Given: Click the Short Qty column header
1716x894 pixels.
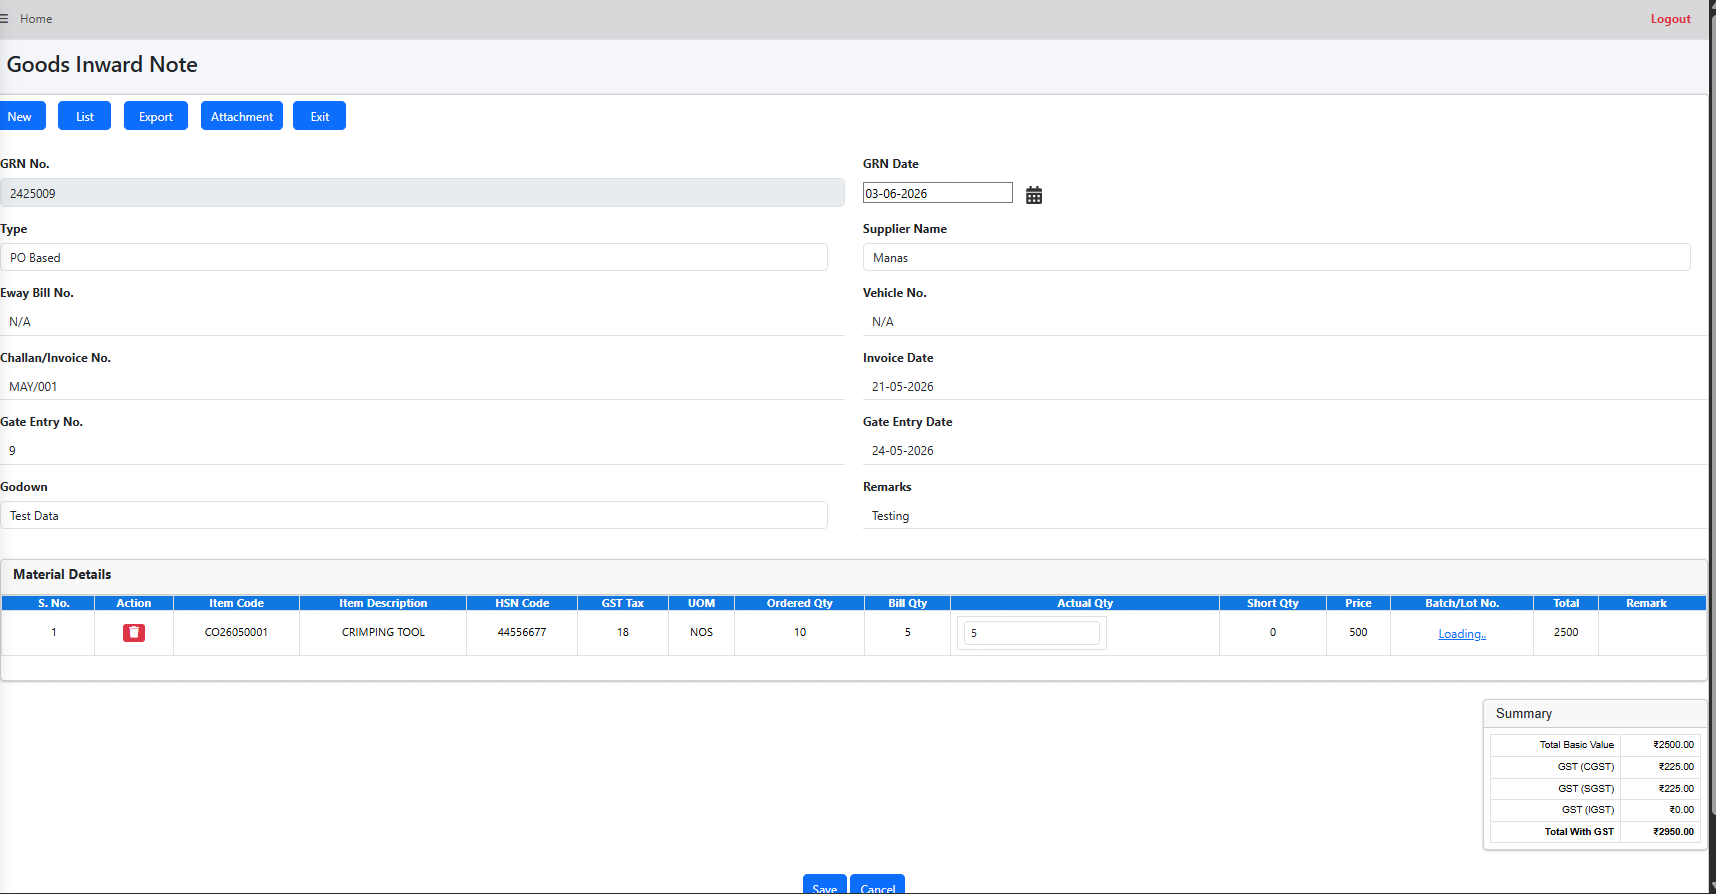Looking at the screenshot, I should coord(1273,603).
